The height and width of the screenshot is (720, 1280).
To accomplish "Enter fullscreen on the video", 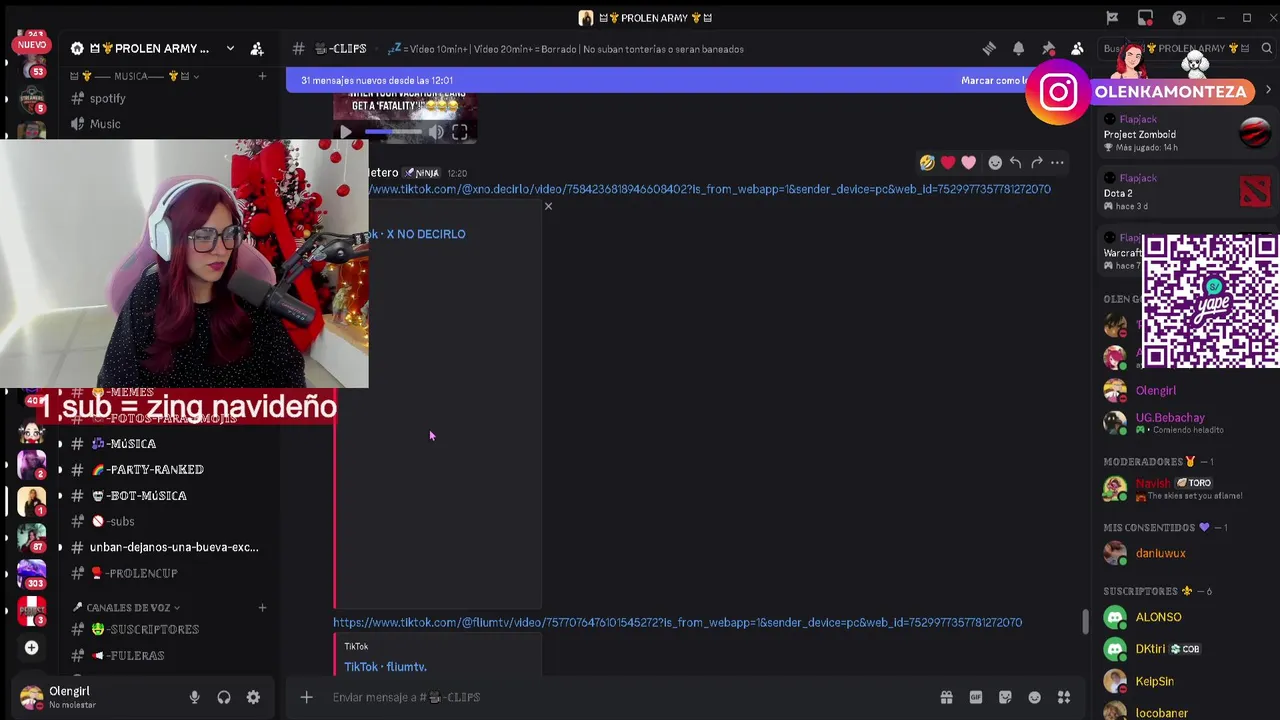I will (x=460, y=132).
